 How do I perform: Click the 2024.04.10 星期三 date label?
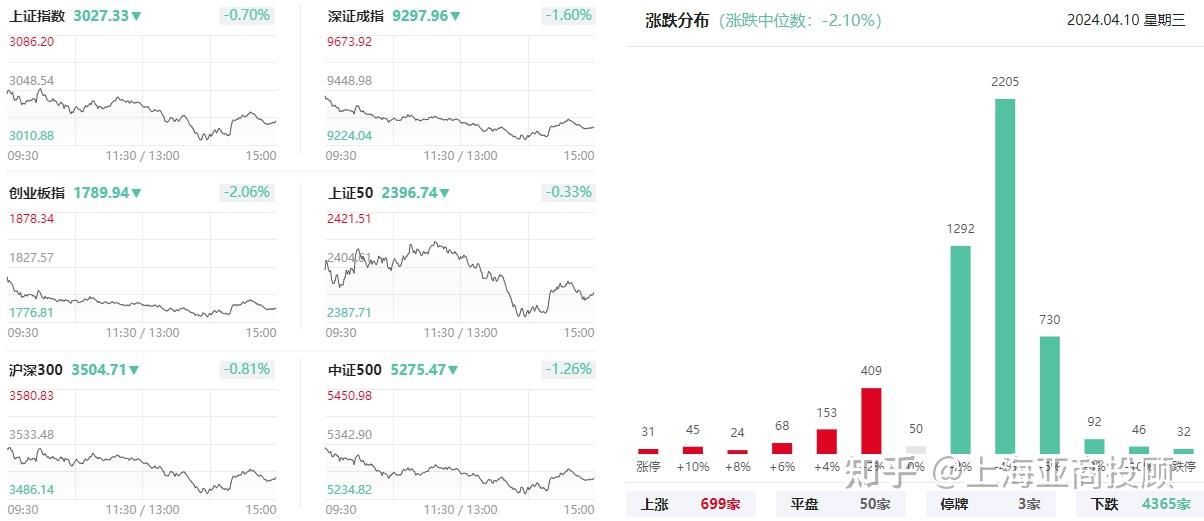1125,20
